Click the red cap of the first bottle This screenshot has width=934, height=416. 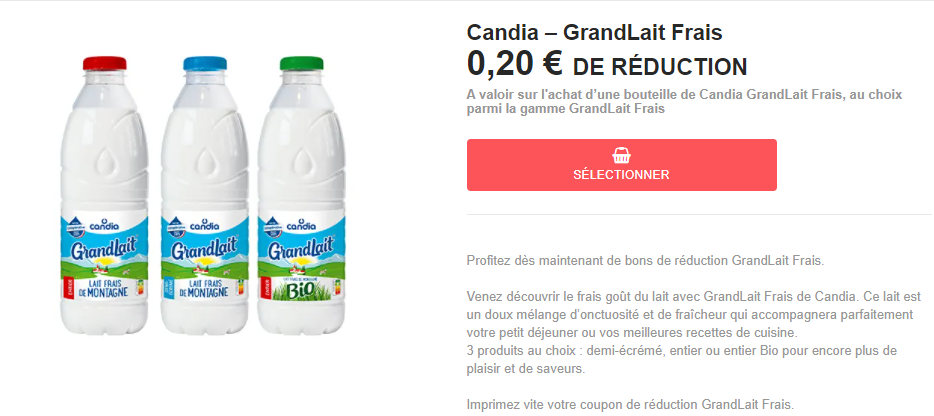coord(104,63)
